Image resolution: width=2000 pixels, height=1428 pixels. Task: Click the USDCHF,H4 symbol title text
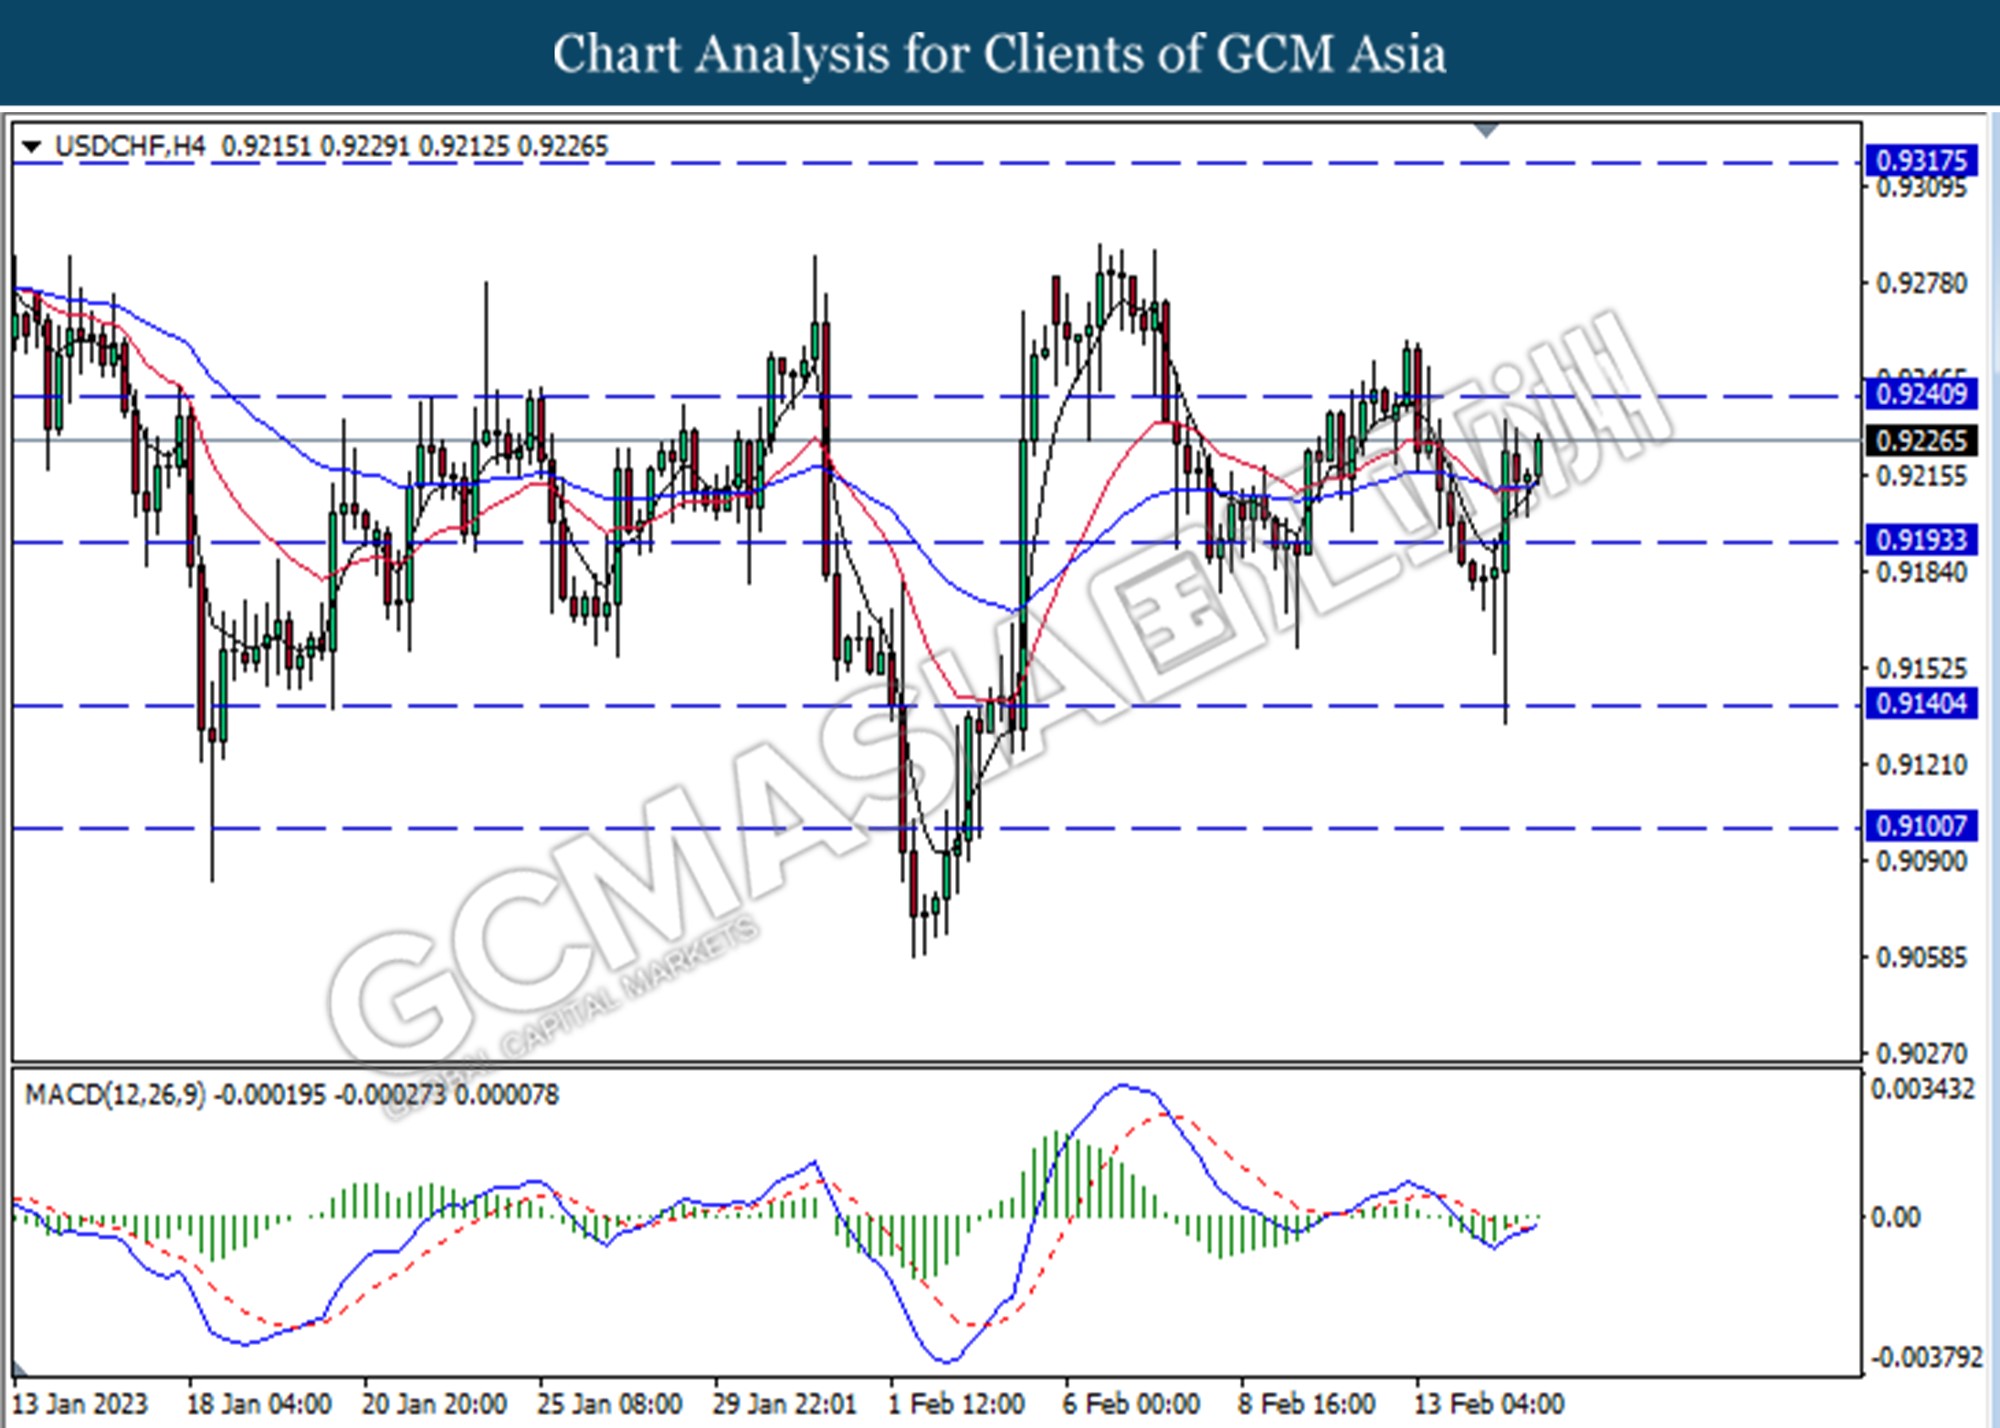click(x=130, y=147)
